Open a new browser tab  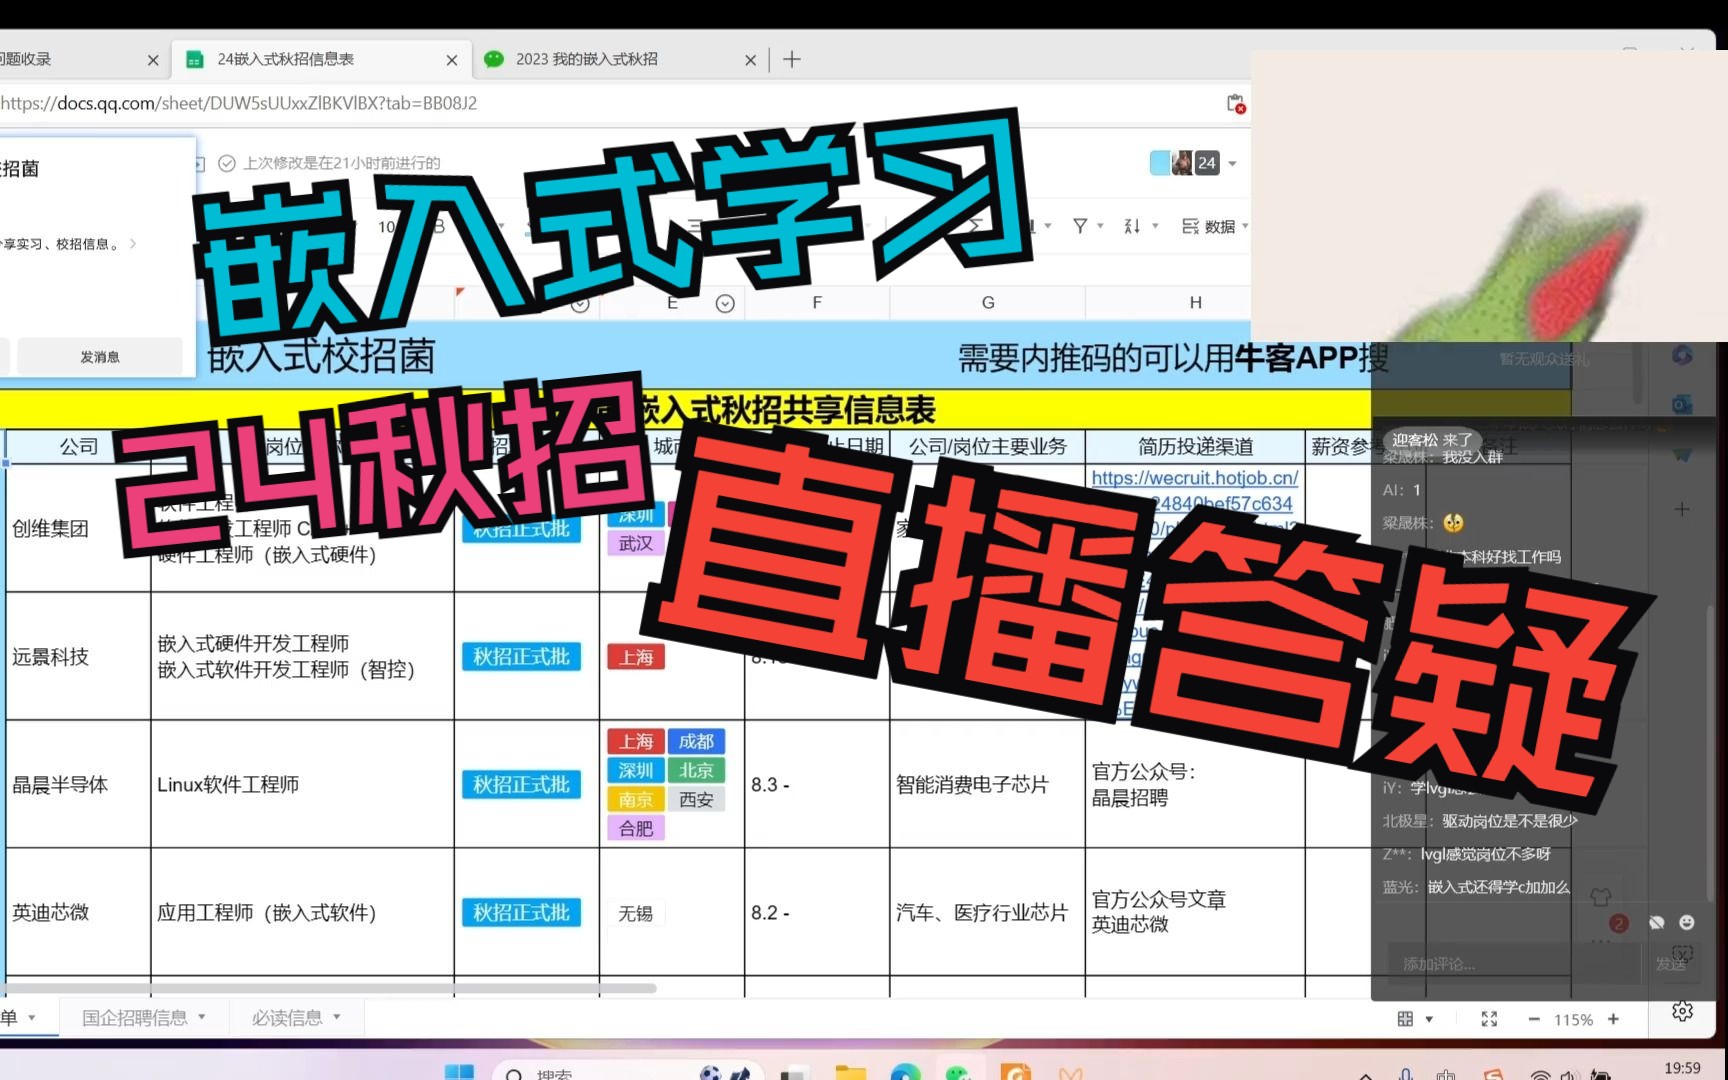point(792,59)
